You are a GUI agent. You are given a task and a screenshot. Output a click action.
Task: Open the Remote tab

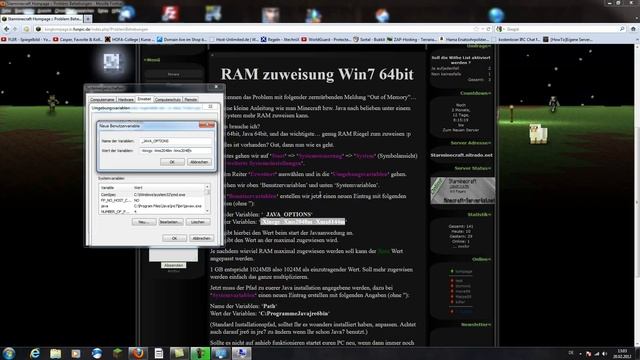191,99
